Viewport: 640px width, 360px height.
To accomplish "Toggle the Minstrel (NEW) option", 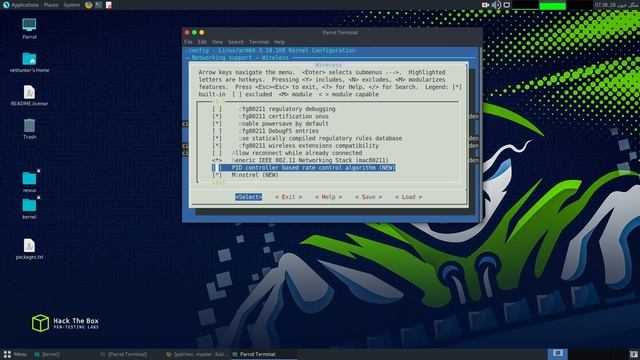I will (x=245, y=175).
